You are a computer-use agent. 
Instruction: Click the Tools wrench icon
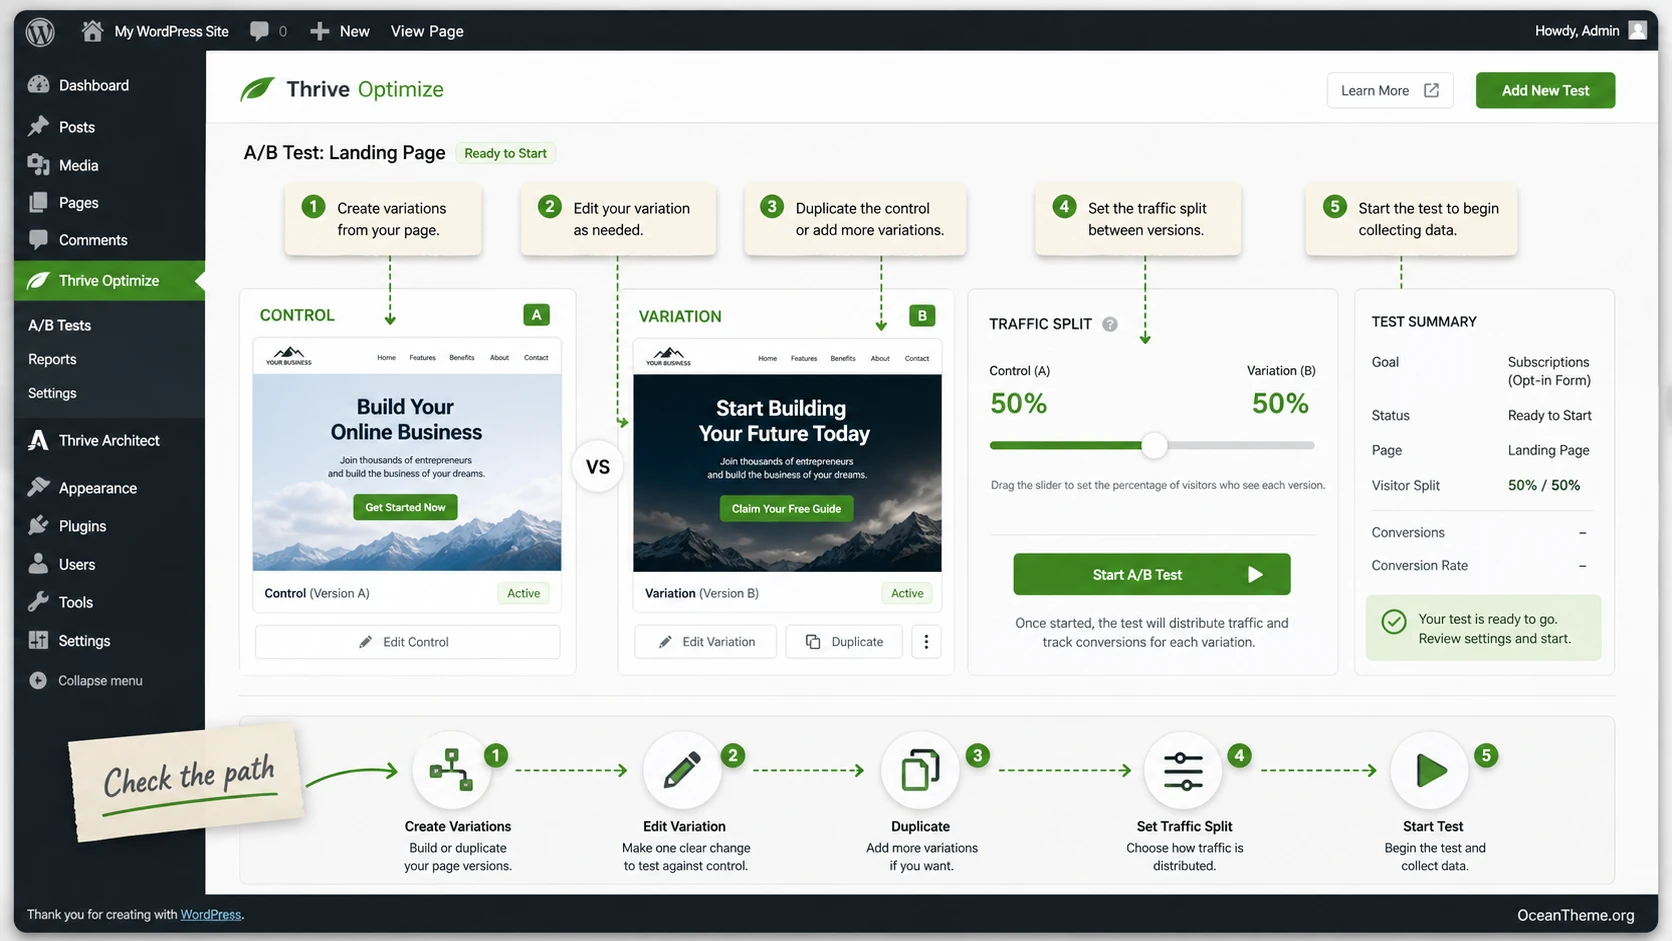pos(38,602)
